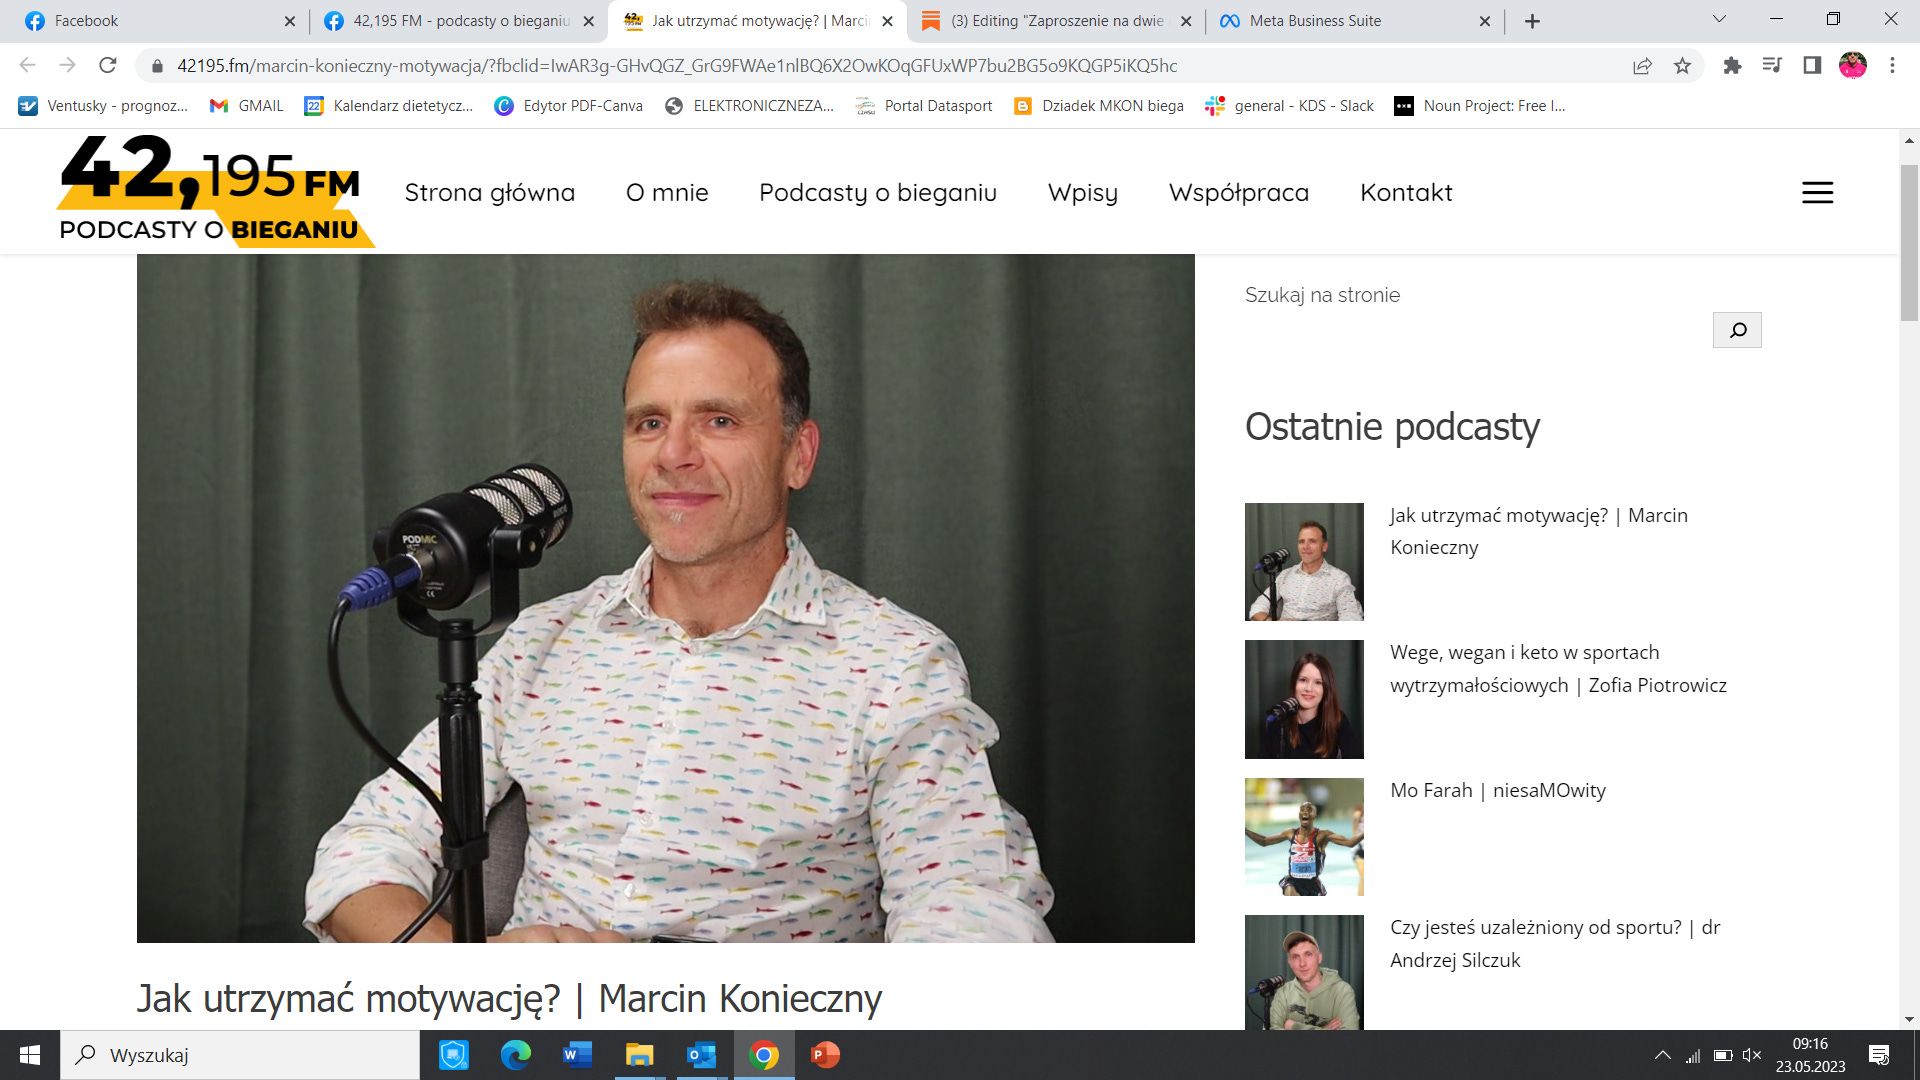Bookmark this page with the star icon
1920x1080 pixels.
[x=1682, y=66]
